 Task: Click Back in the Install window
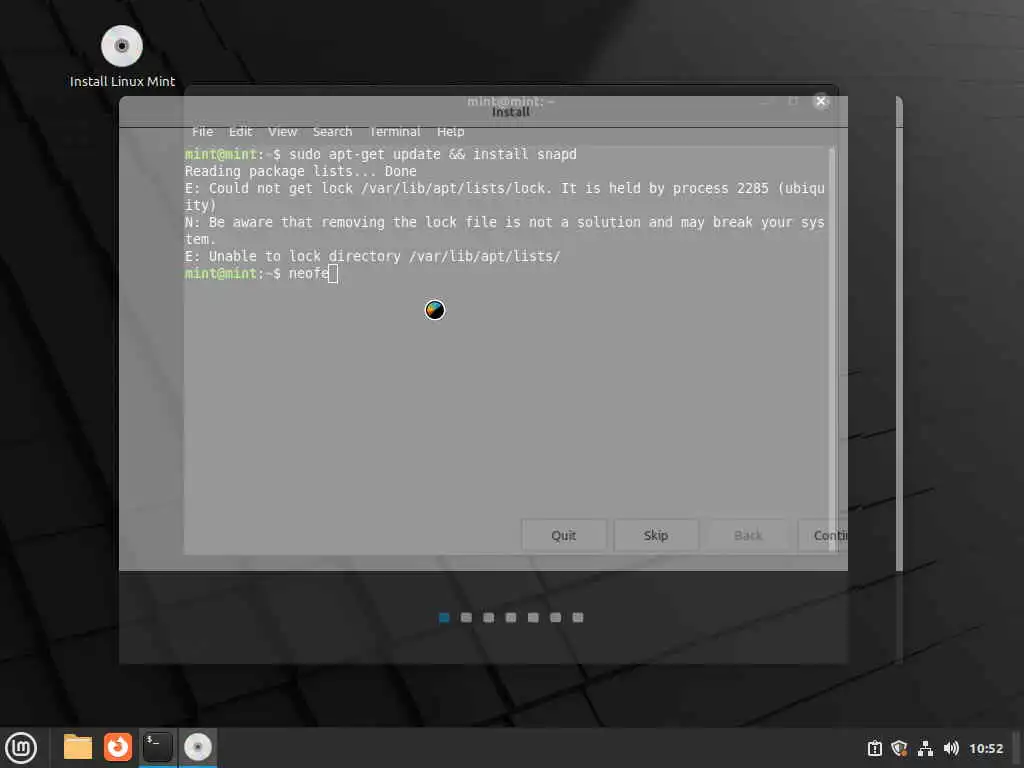pyautogui.click(x=748, y=536)
